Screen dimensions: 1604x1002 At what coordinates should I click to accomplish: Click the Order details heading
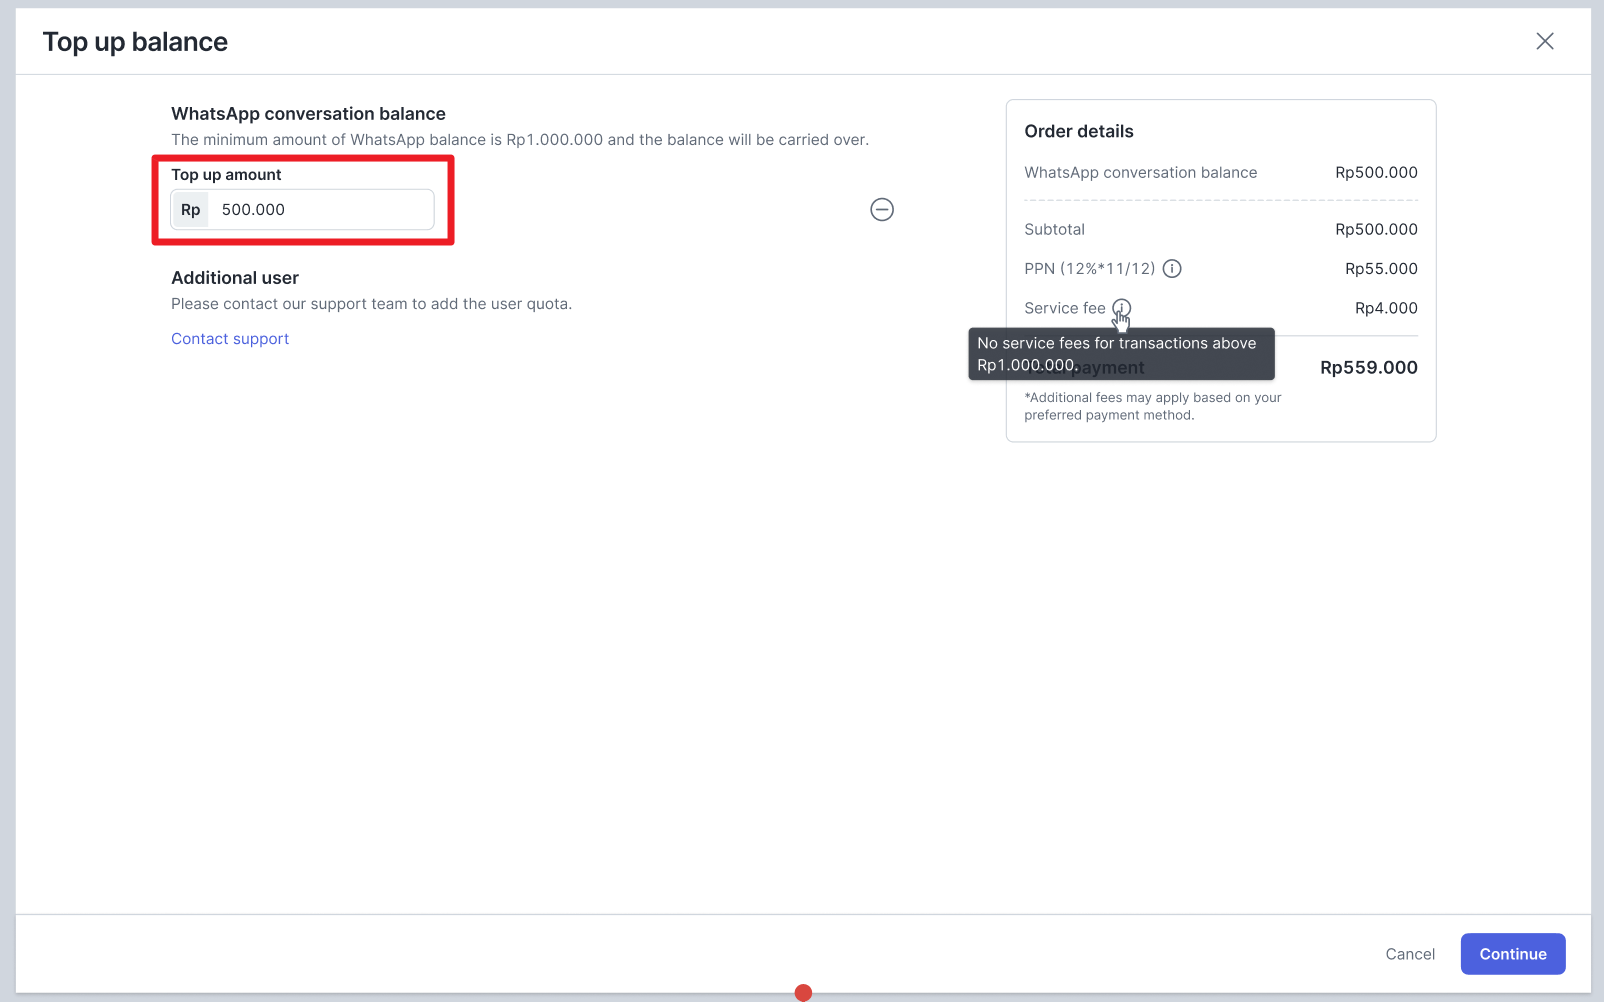[x=1079, y=131]
